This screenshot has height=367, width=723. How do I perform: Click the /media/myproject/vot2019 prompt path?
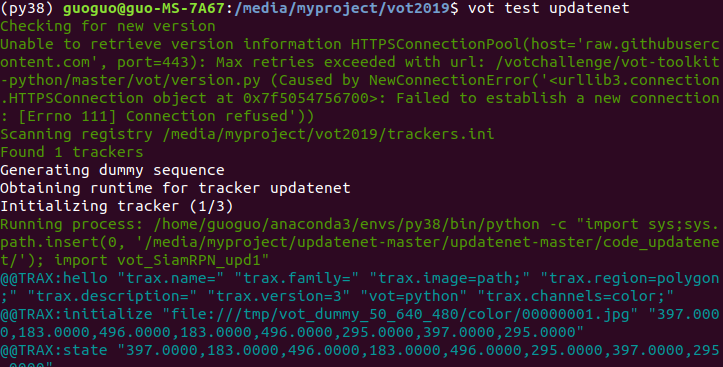point(346,8)
